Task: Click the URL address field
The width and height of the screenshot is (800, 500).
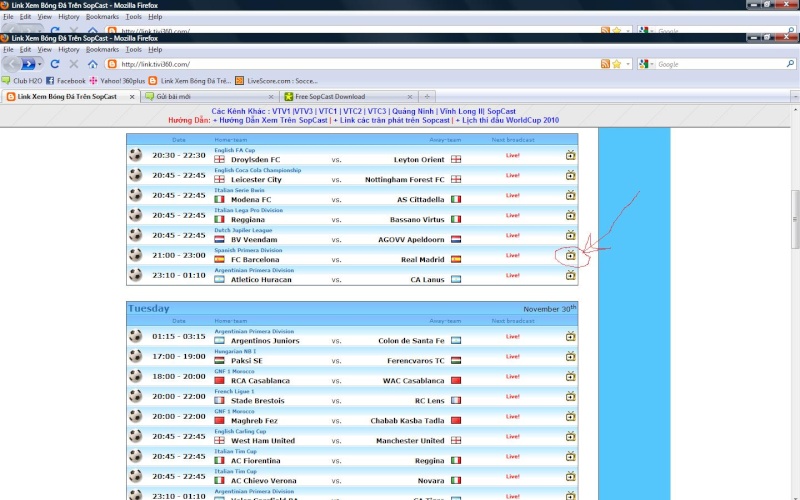Action: click(357, 64)
